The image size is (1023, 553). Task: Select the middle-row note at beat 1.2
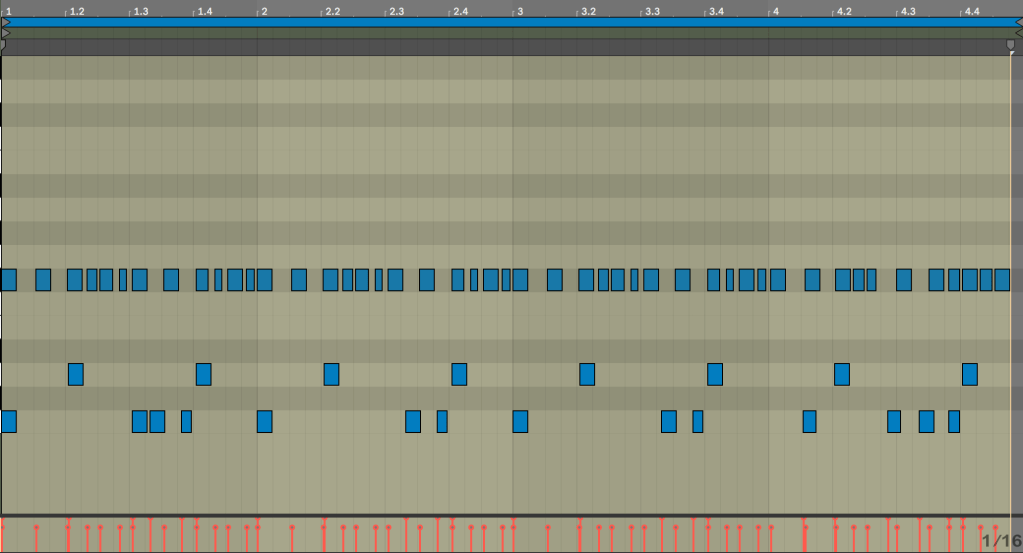76,374
